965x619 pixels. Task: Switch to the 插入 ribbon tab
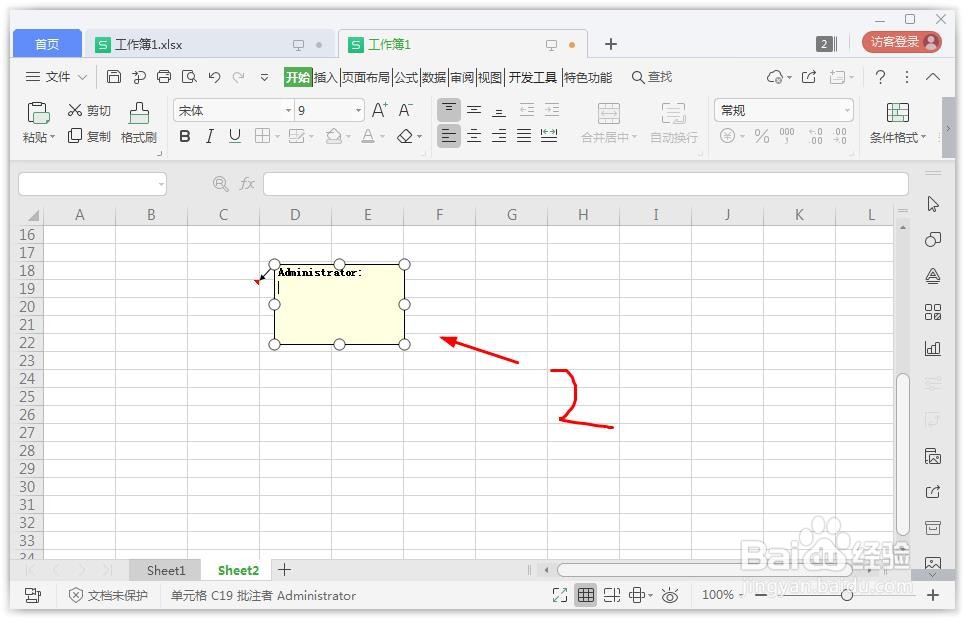[x=326, y=77]
